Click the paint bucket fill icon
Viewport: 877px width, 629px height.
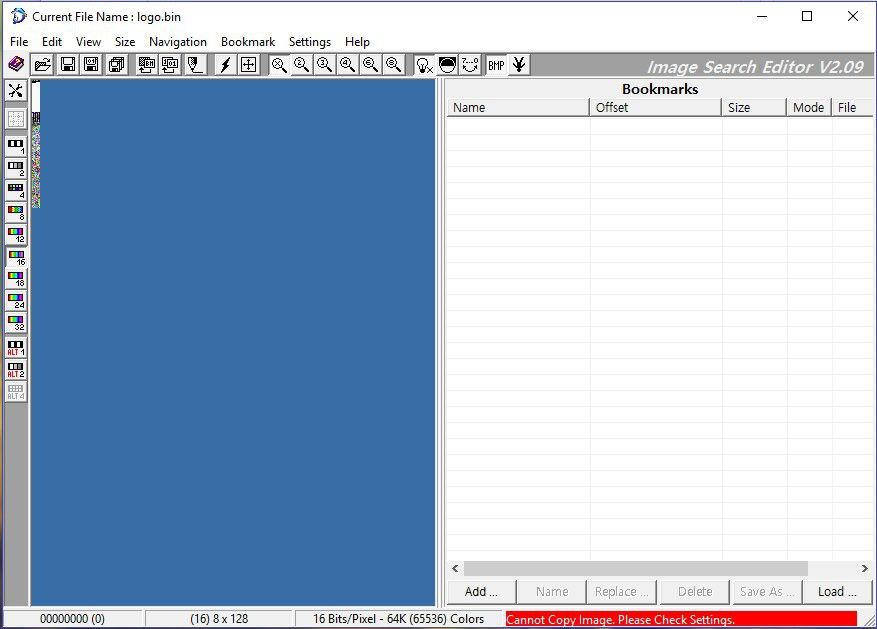click(195, 65)
